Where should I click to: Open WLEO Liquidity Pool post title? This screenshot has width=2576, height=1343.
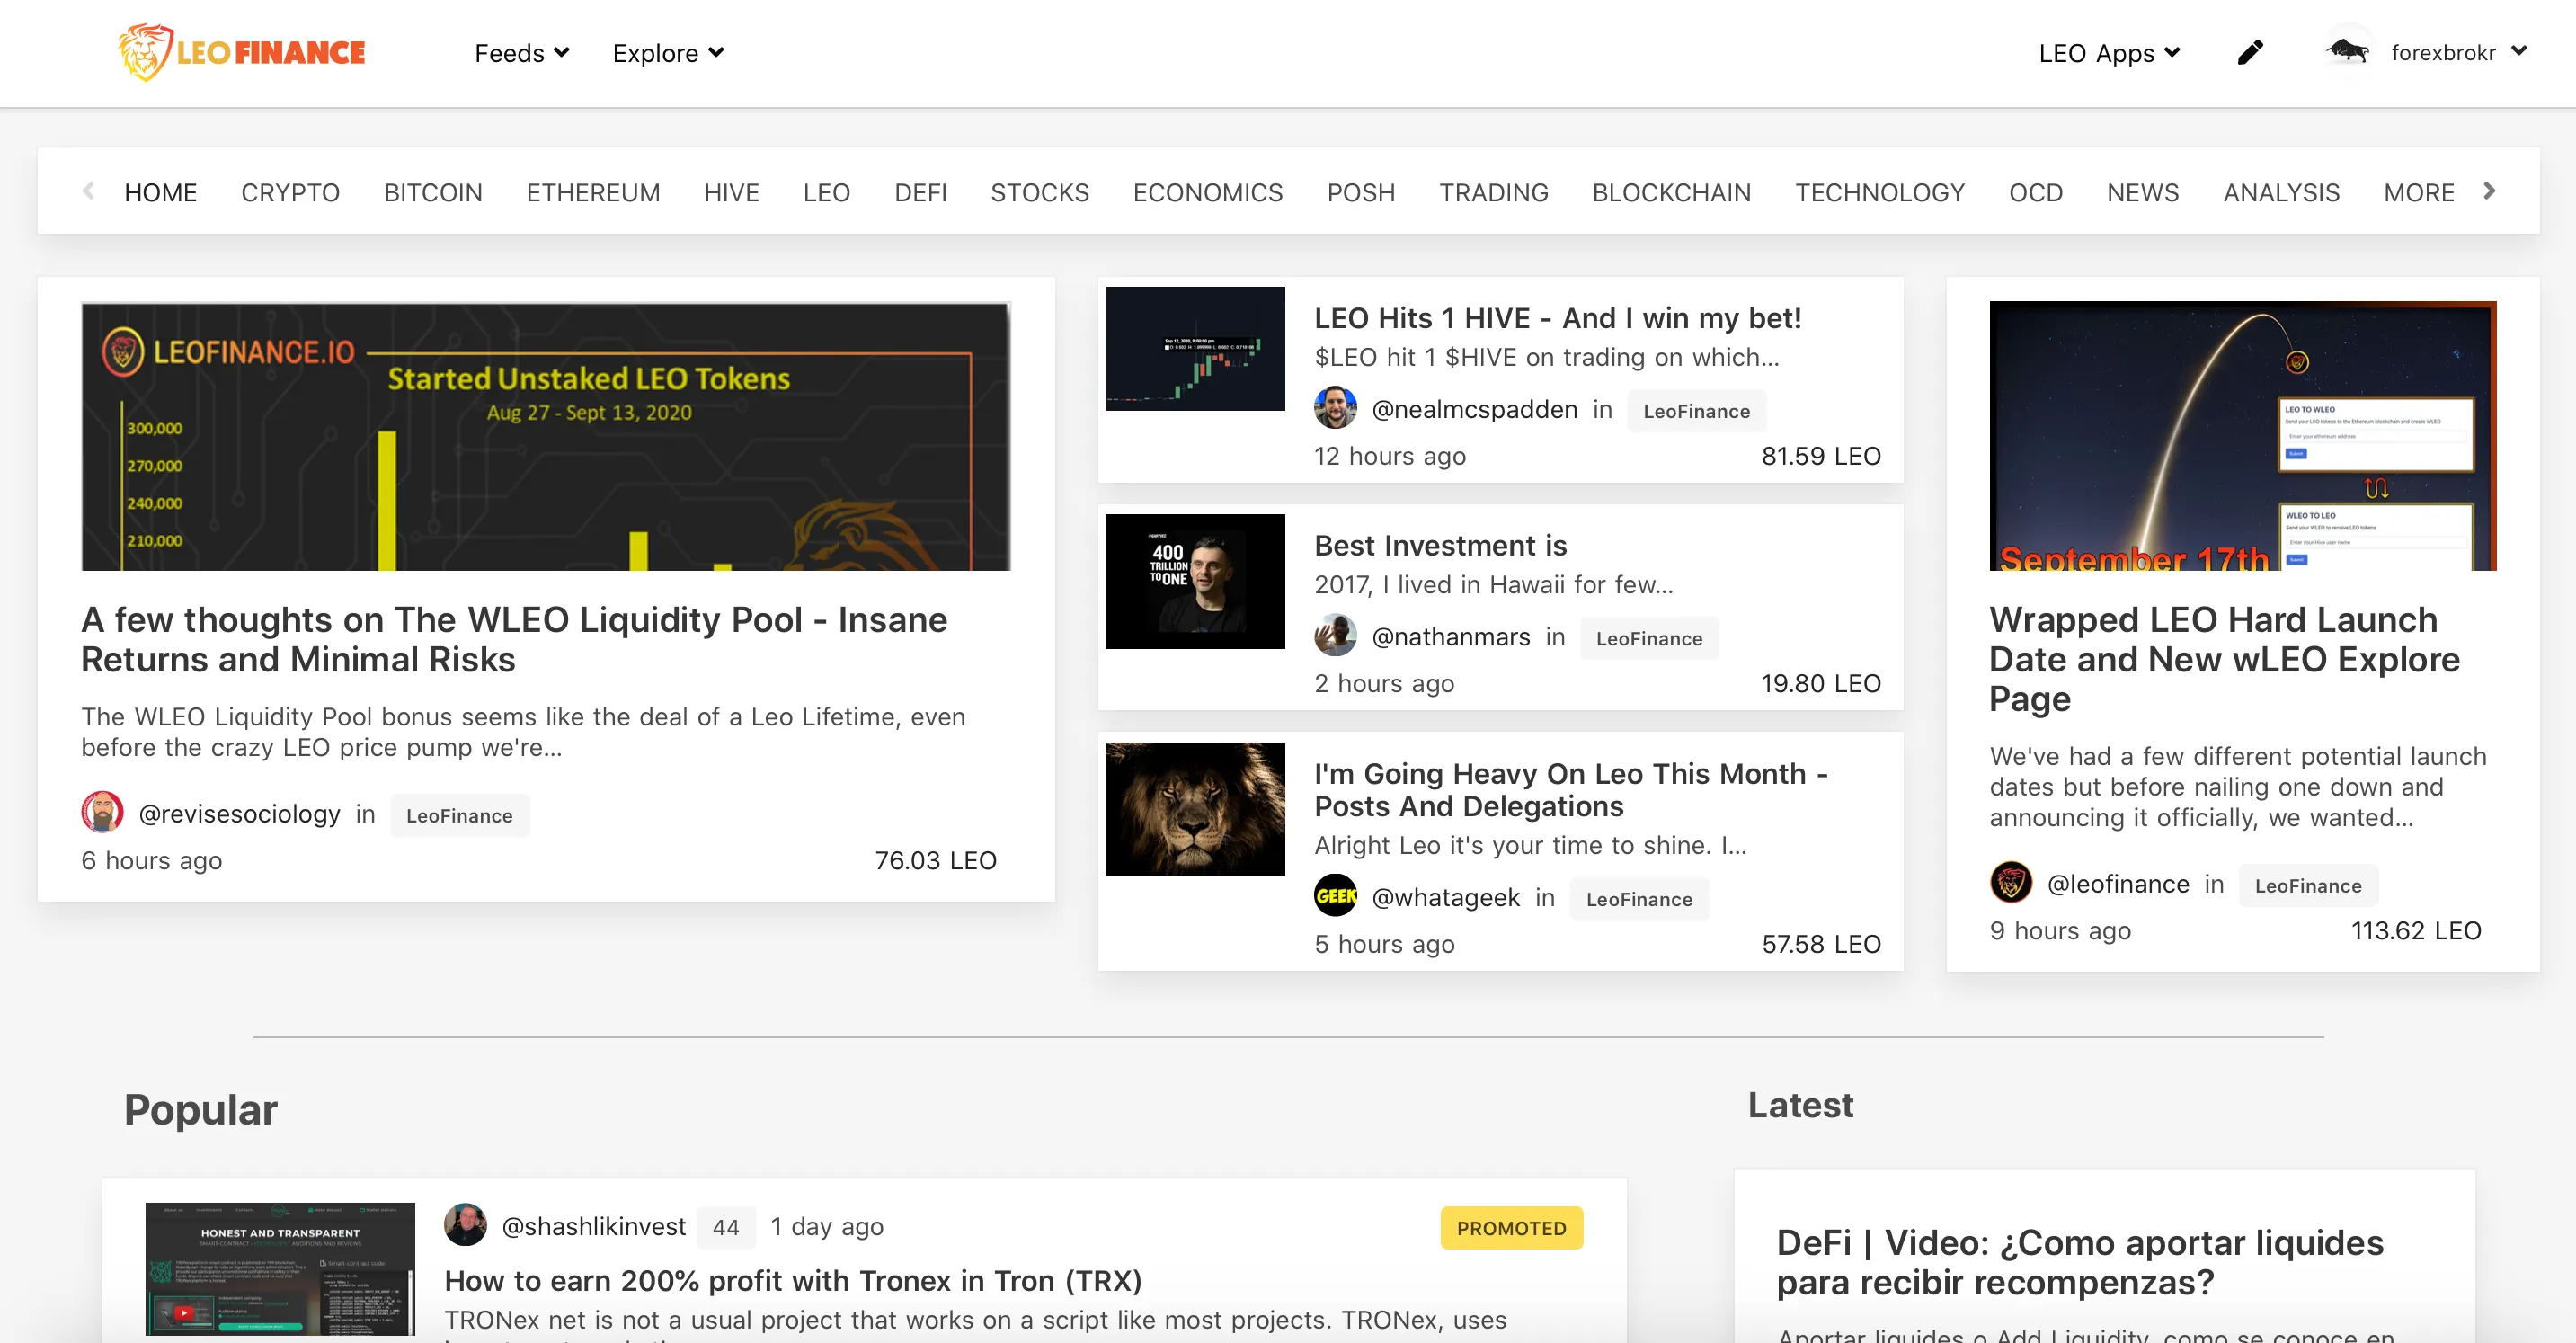point(514,639)
